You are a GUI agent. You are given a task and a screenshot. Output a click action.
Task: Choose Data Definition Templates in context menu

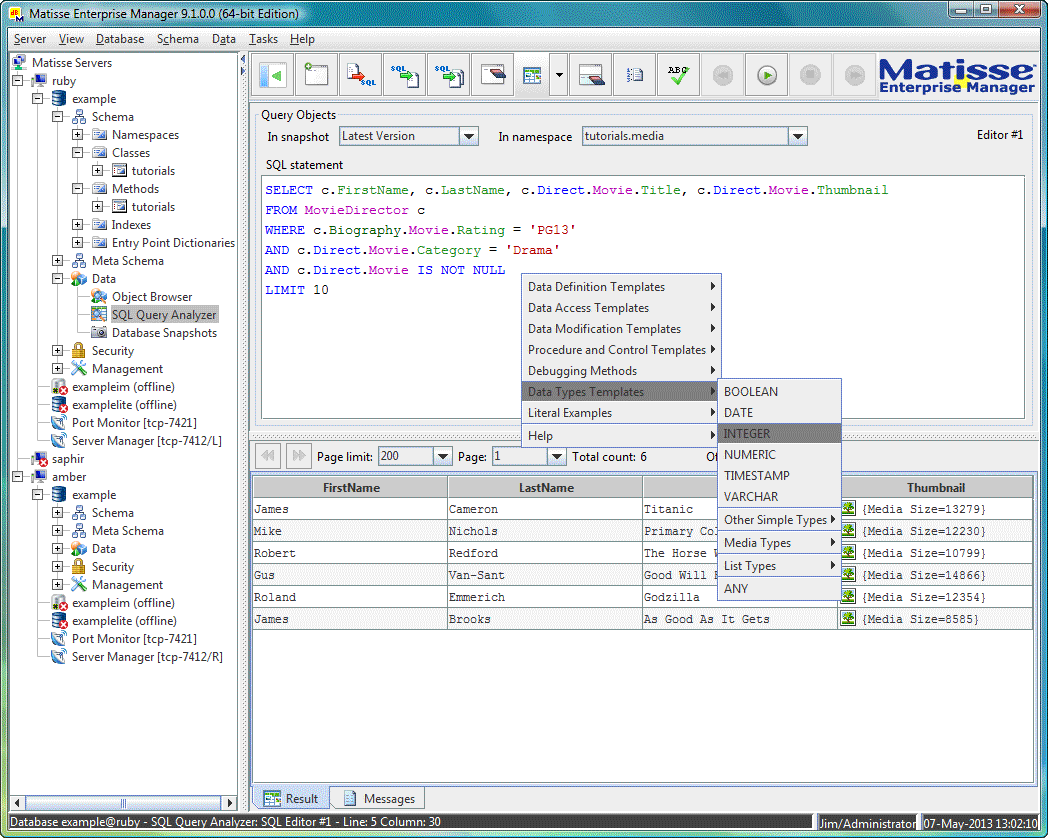click(621, 287)
